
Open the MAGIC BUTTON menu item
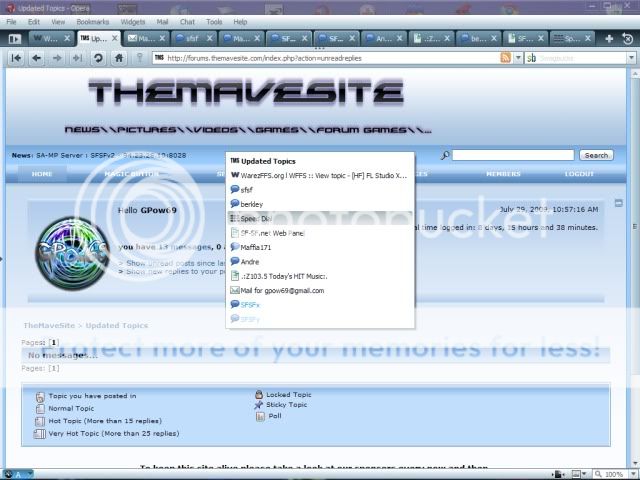coord(131,174)
